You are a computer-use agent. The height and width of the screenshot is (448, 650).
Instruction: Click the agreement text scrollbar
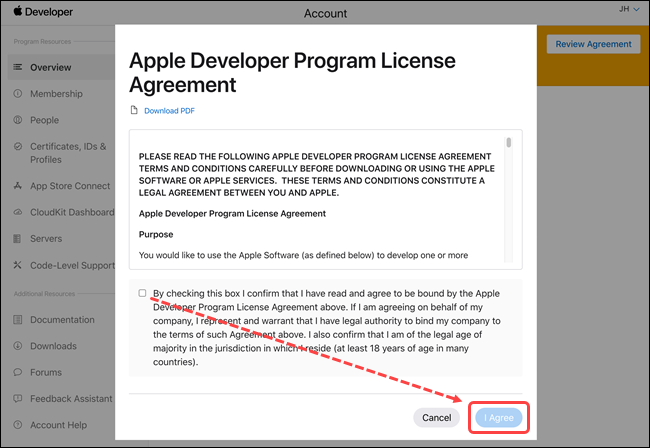point(509,143)
